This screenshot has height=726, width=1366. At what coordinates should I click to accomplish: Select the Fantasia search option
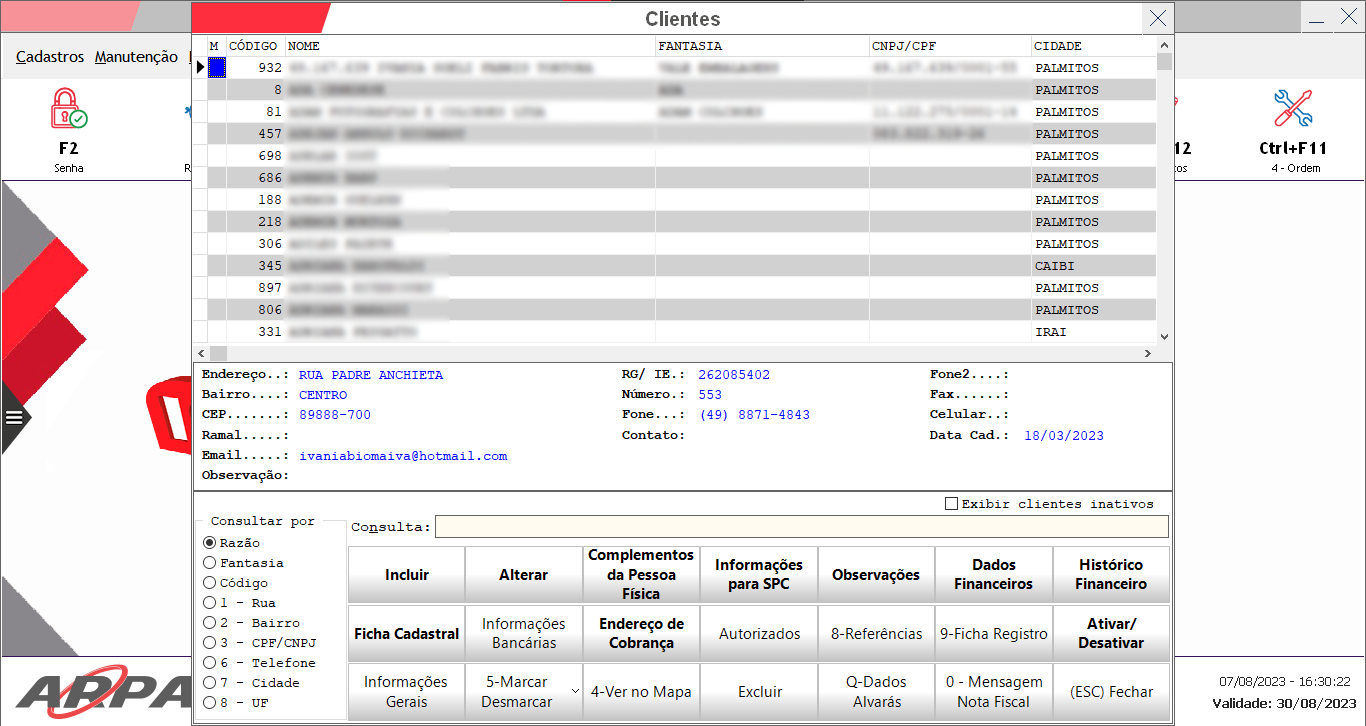(210, 563)
